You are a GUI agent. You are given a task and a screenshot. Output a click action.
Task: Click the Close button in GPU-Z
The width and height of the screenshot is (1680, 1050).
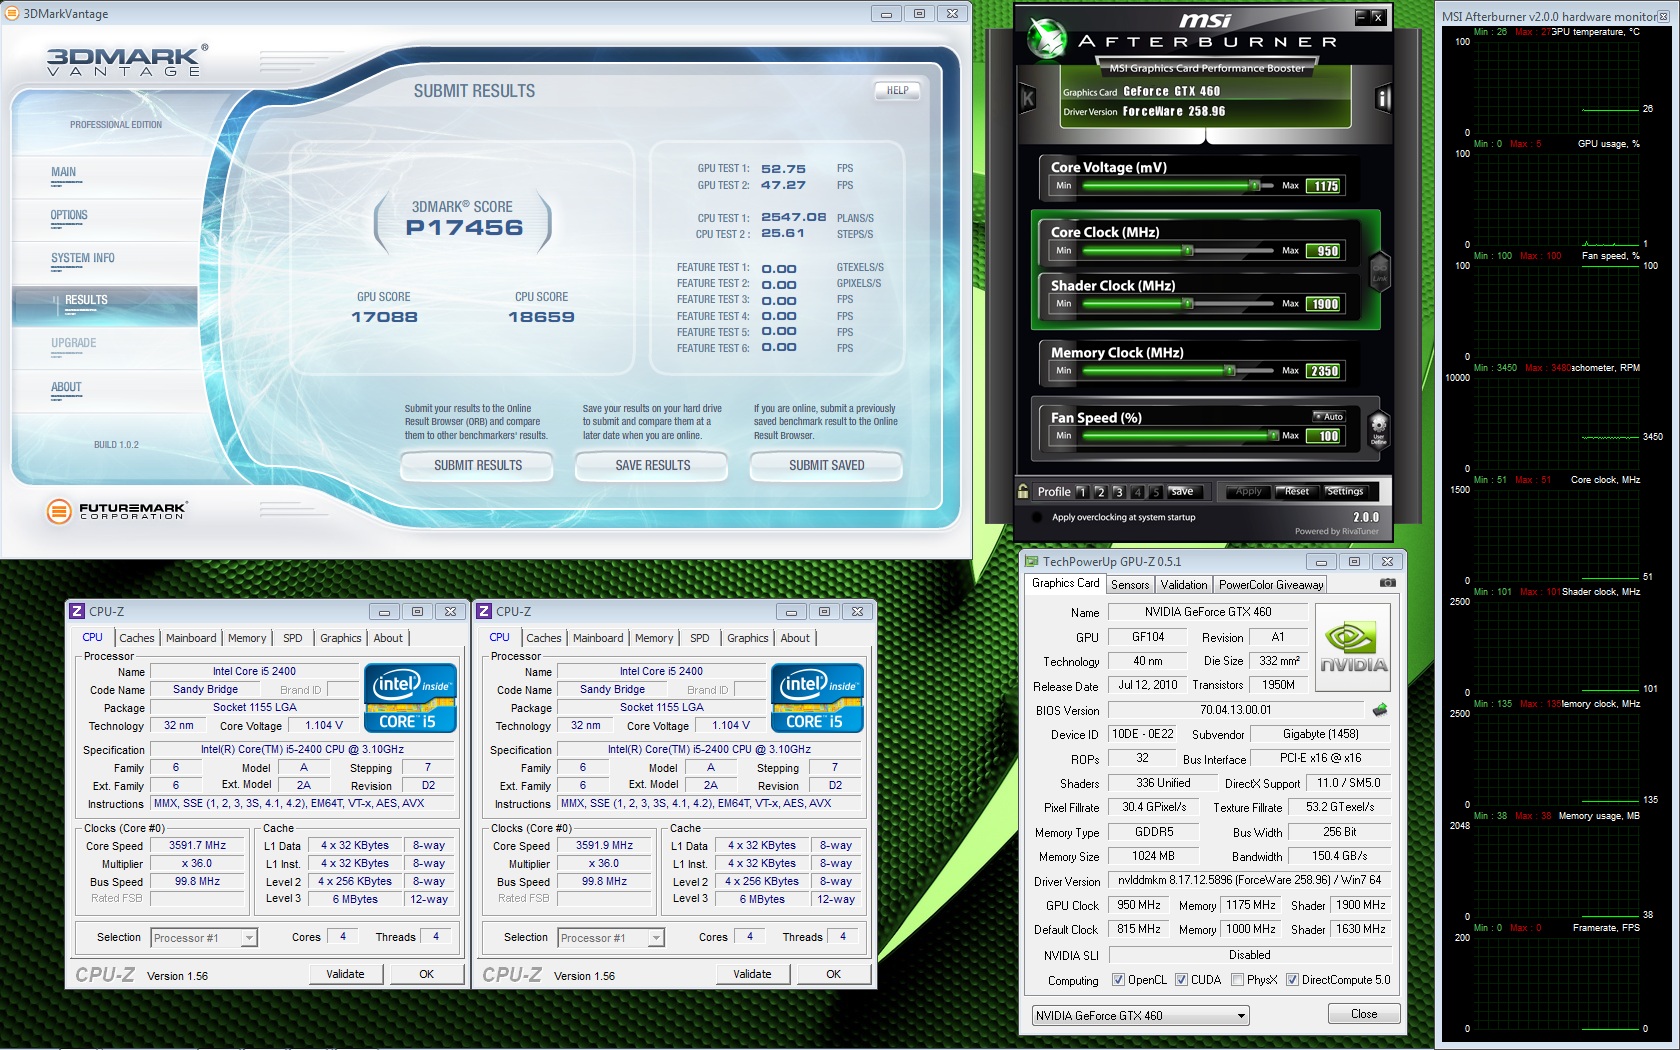[1364, 1014]
